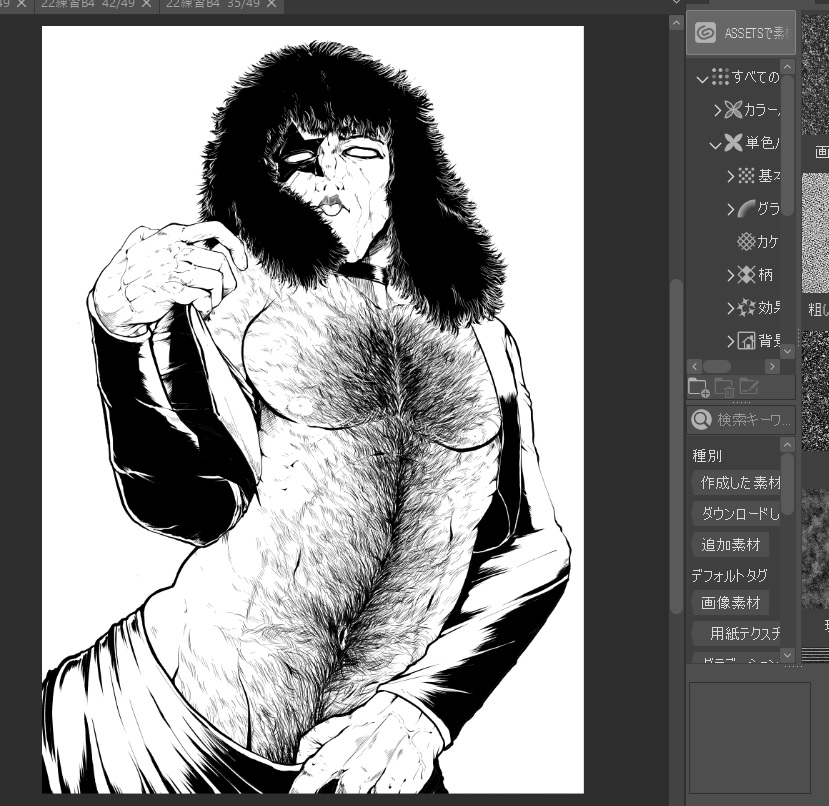Screen dimensions: 829x806
Task: Expand the 背景 background folder
Action: [731, 341]
